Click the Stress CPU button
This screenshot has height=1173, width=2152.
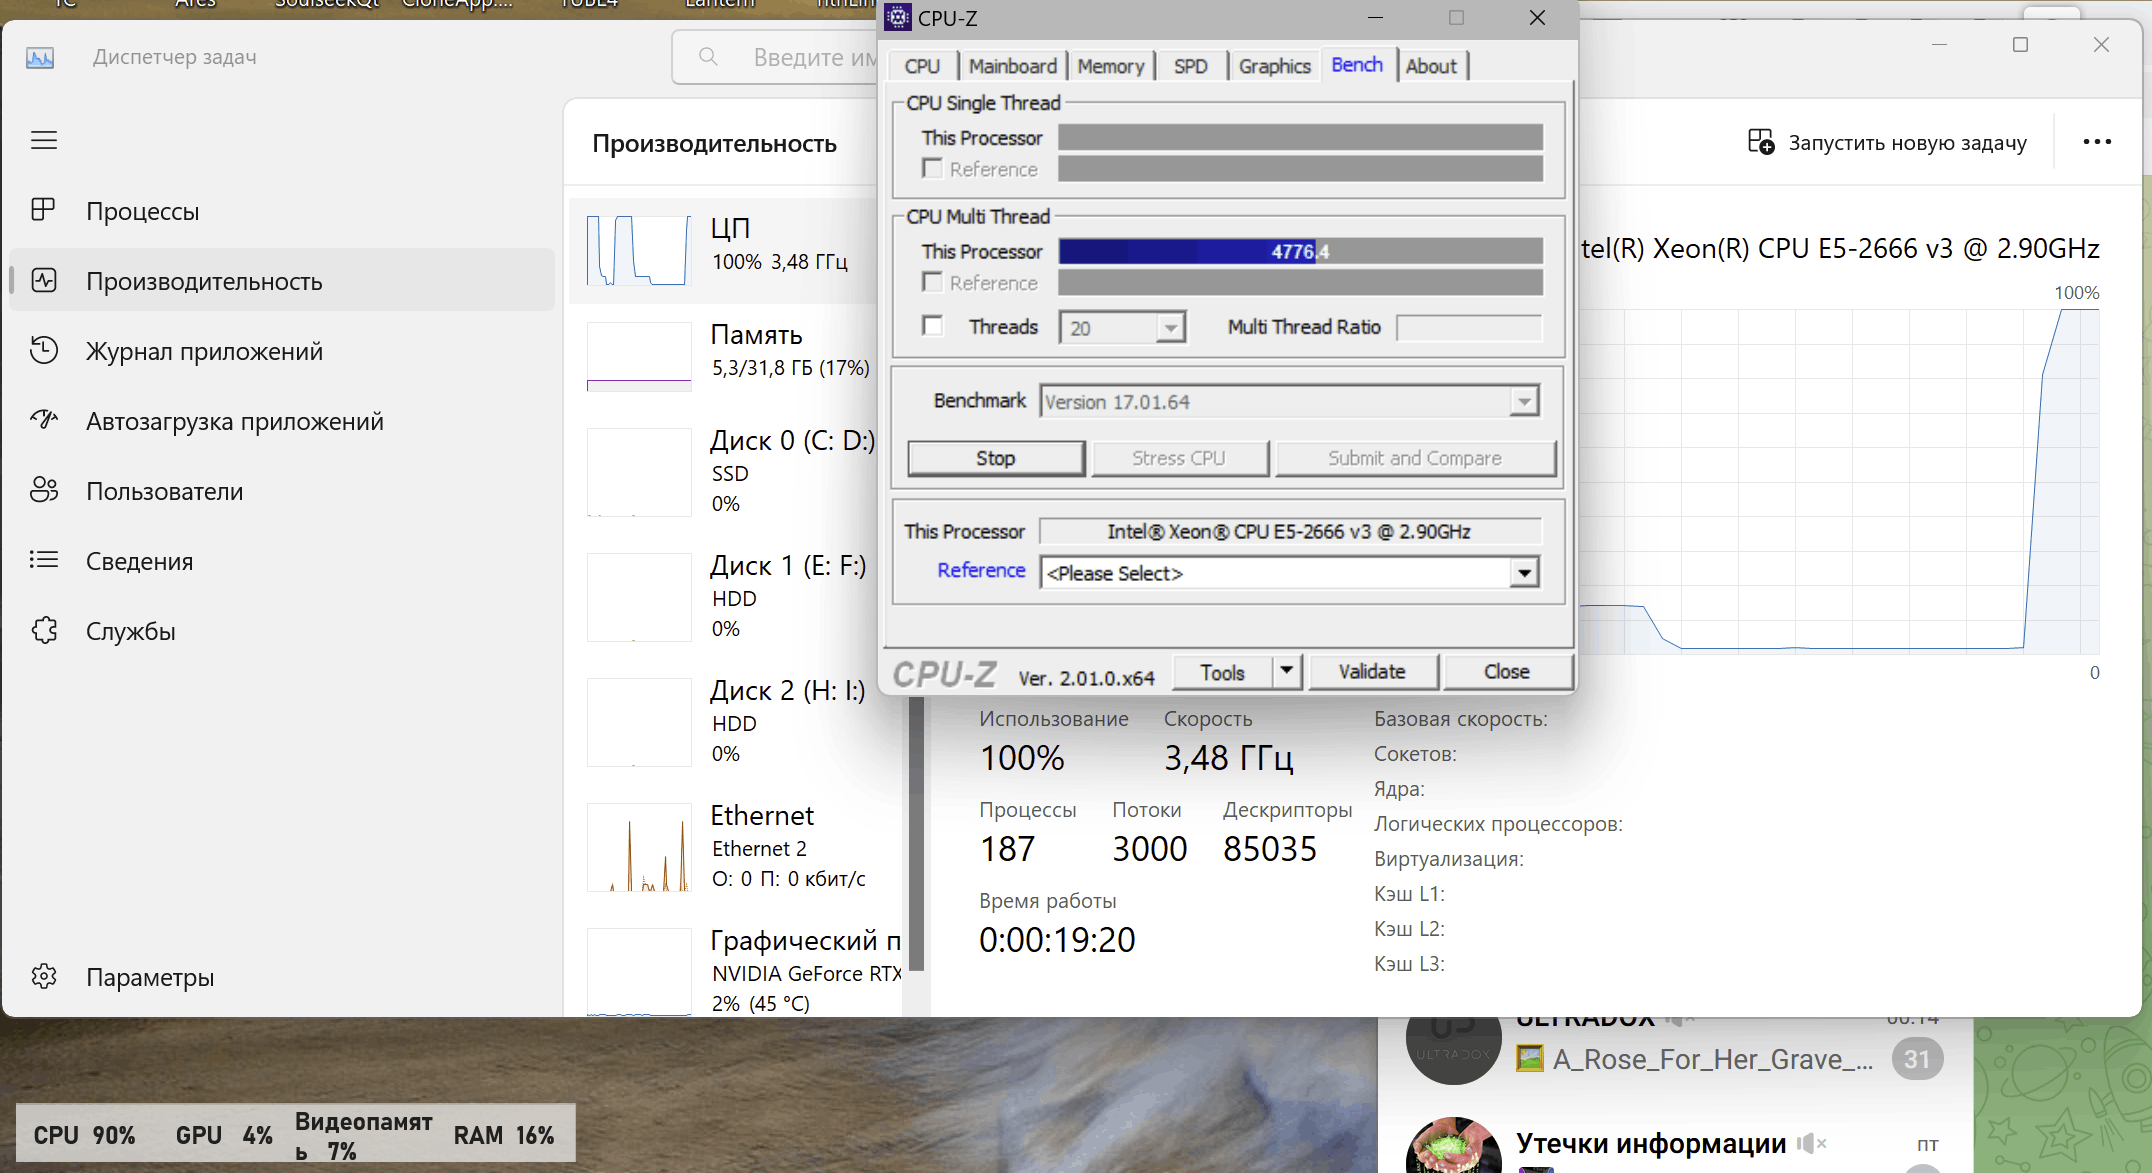1179,458
